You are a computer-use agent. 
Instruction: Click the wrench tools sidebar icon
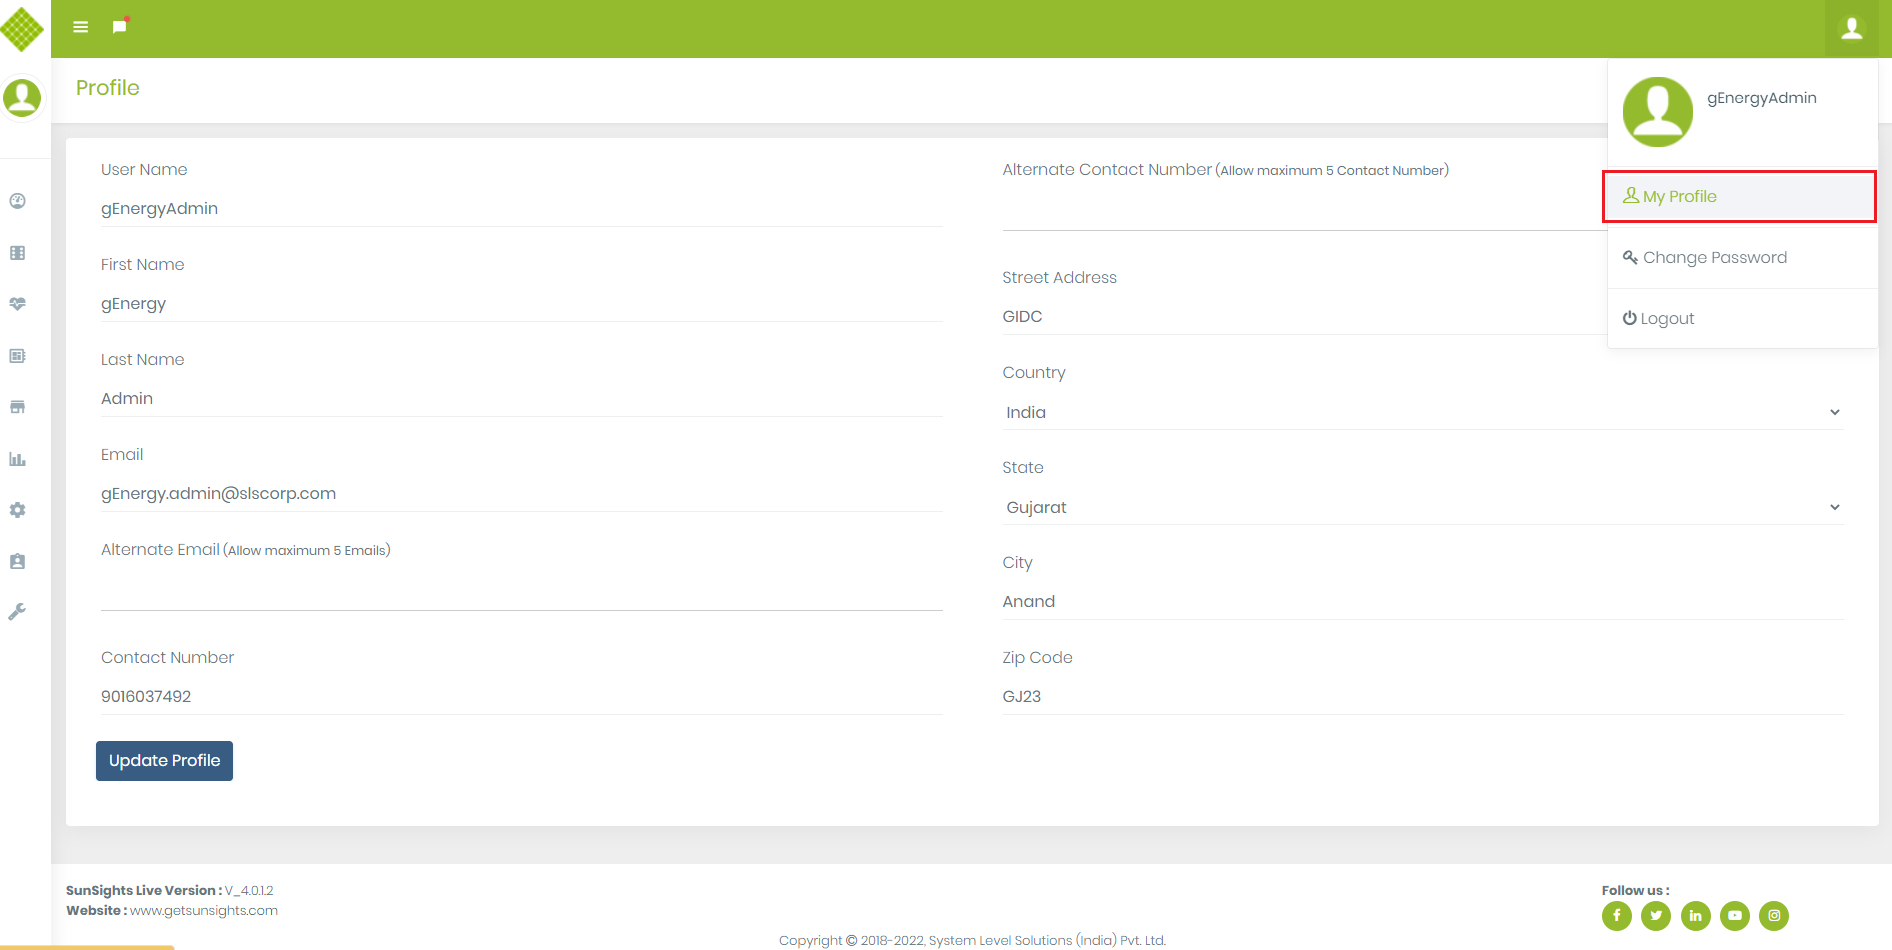pyautogui.click(x=18, y=612)
